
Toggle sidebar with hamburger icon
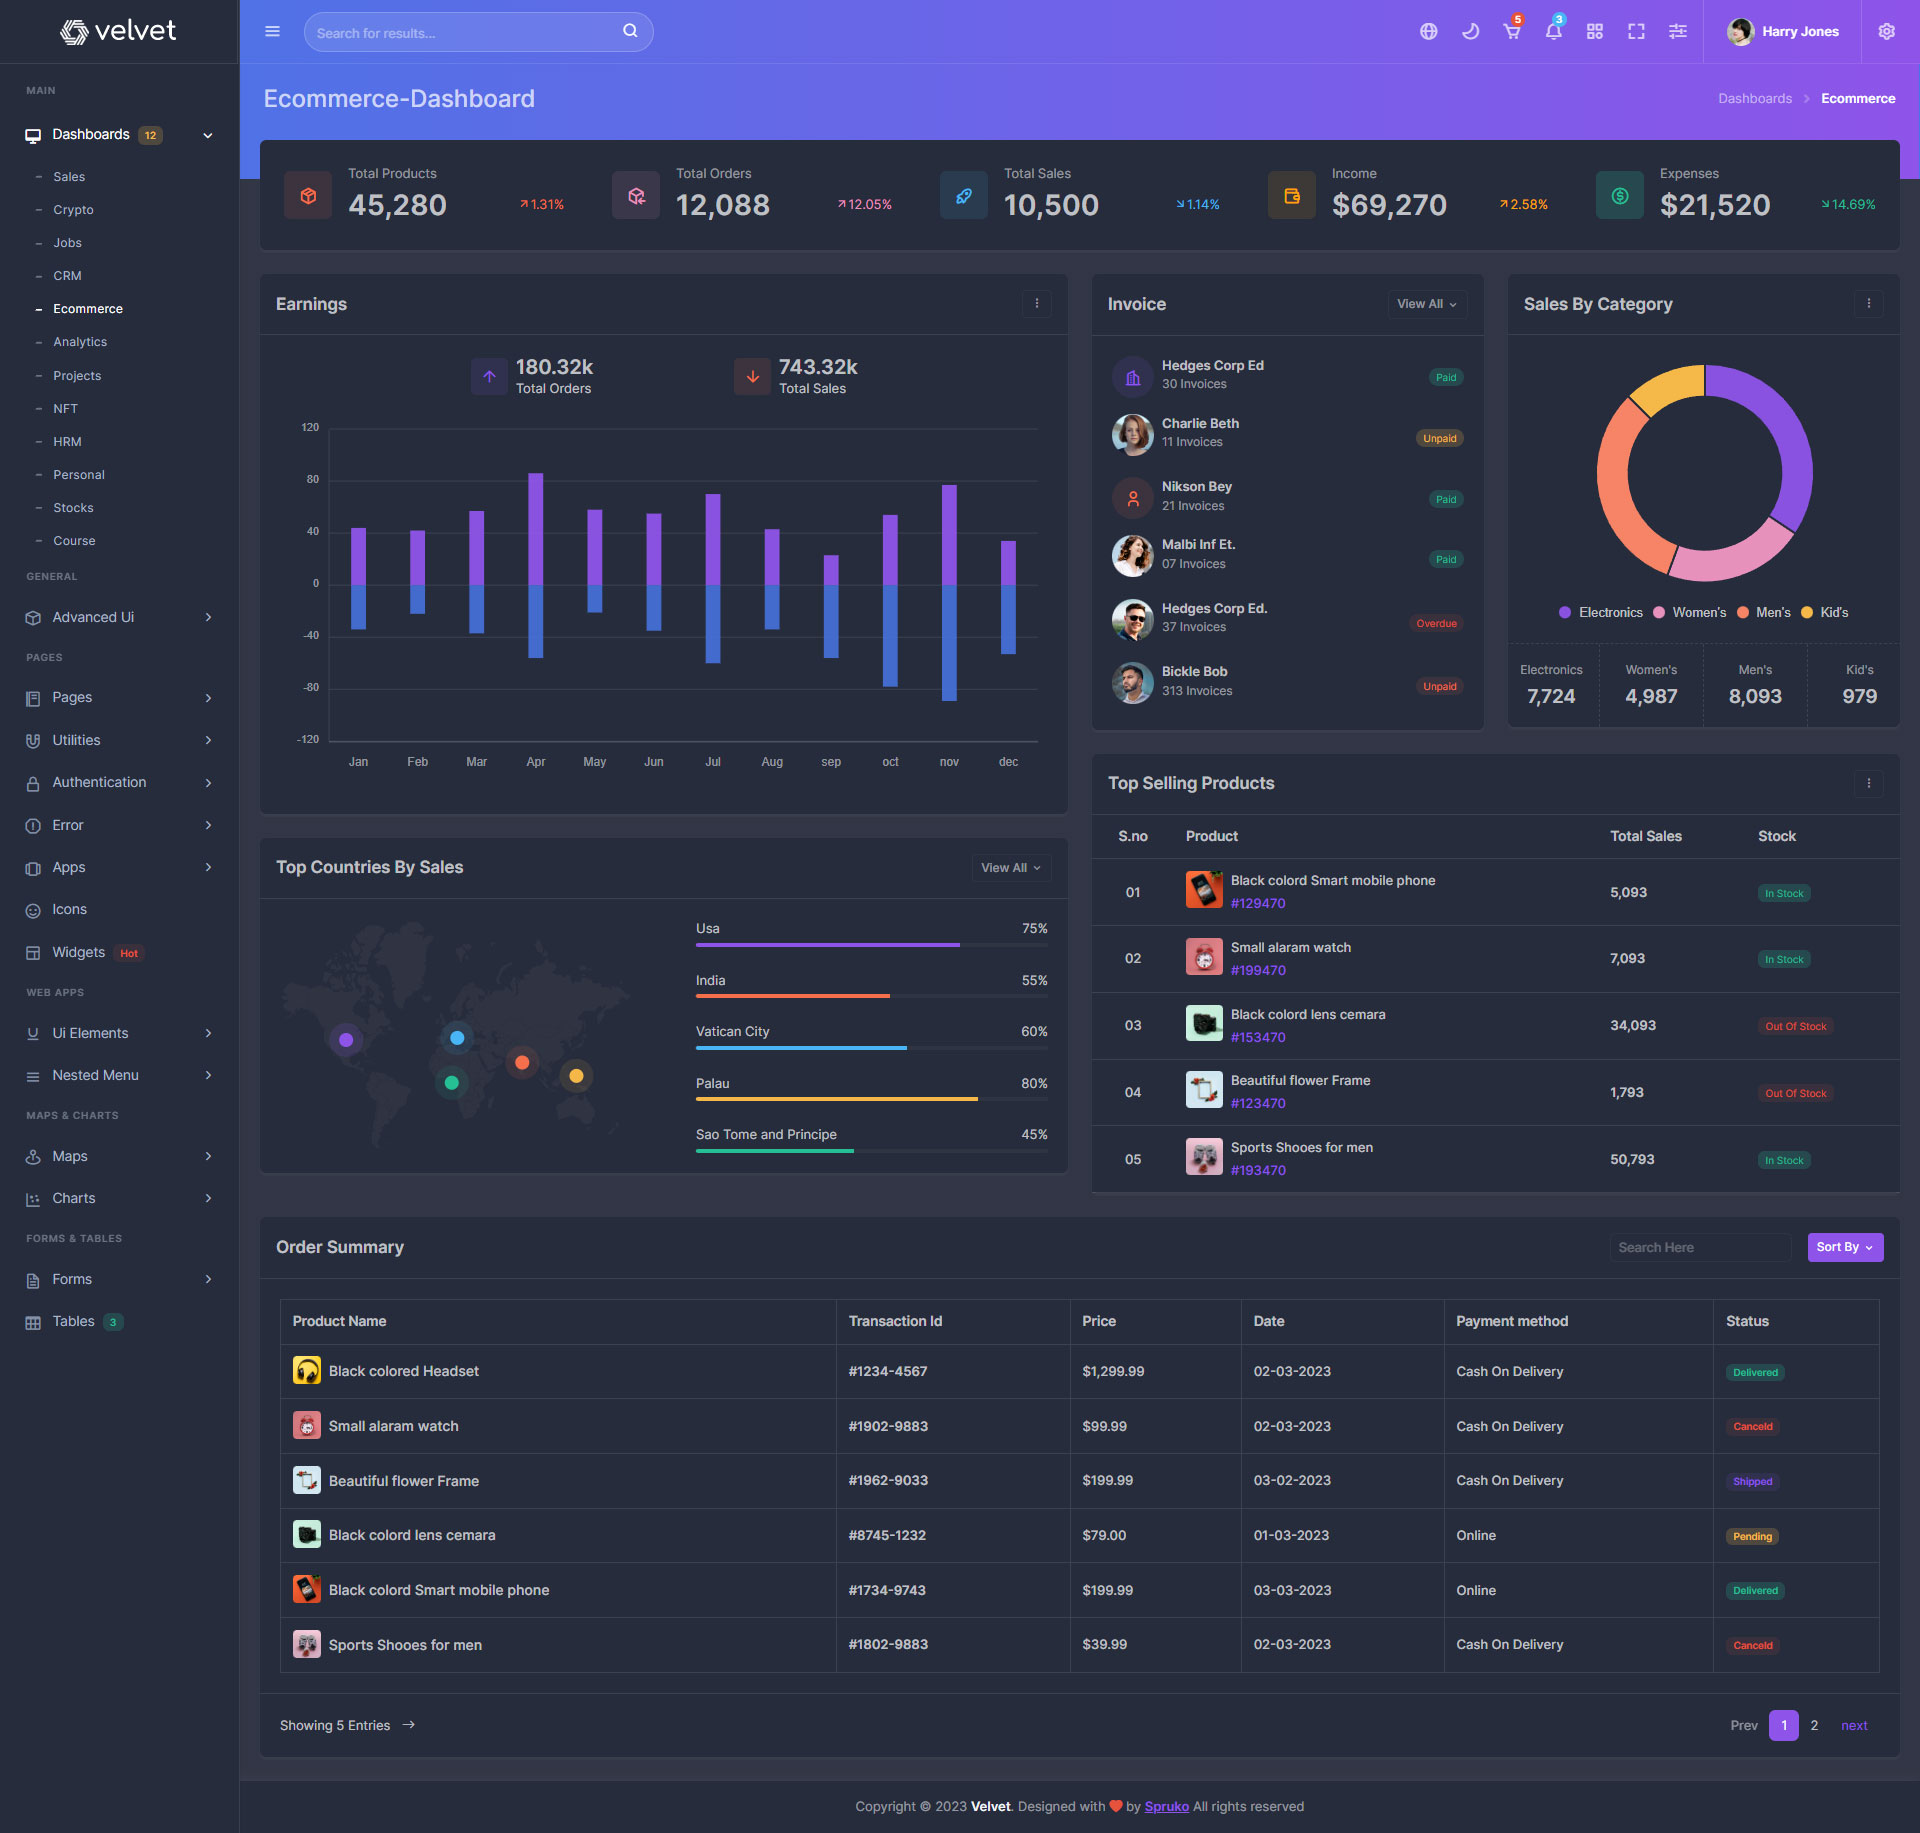tap(272, 32)
